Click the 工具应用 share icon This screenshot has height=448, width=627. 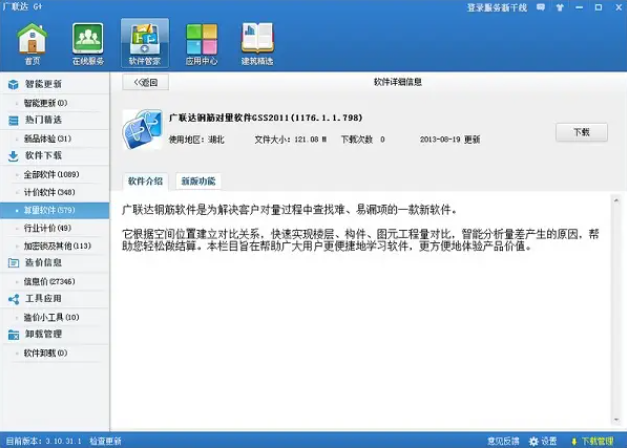[x=13, y=299]
